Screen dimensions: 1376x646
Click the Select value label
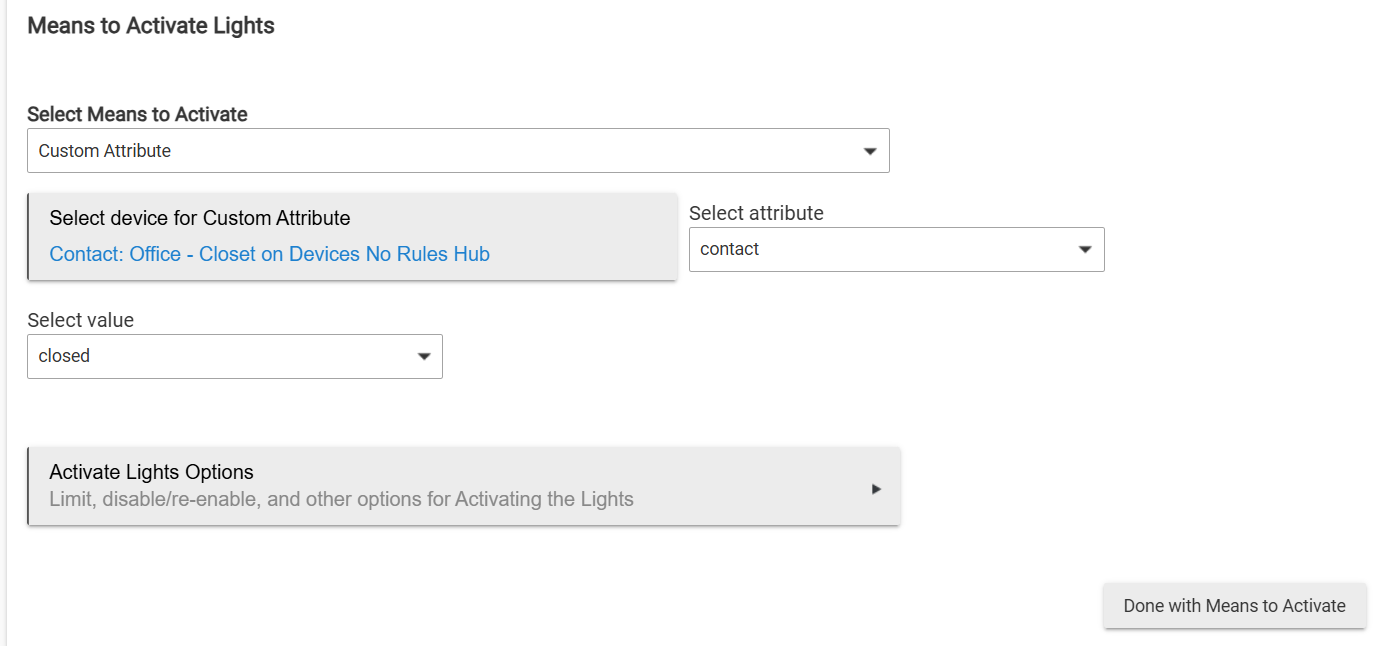80,320
